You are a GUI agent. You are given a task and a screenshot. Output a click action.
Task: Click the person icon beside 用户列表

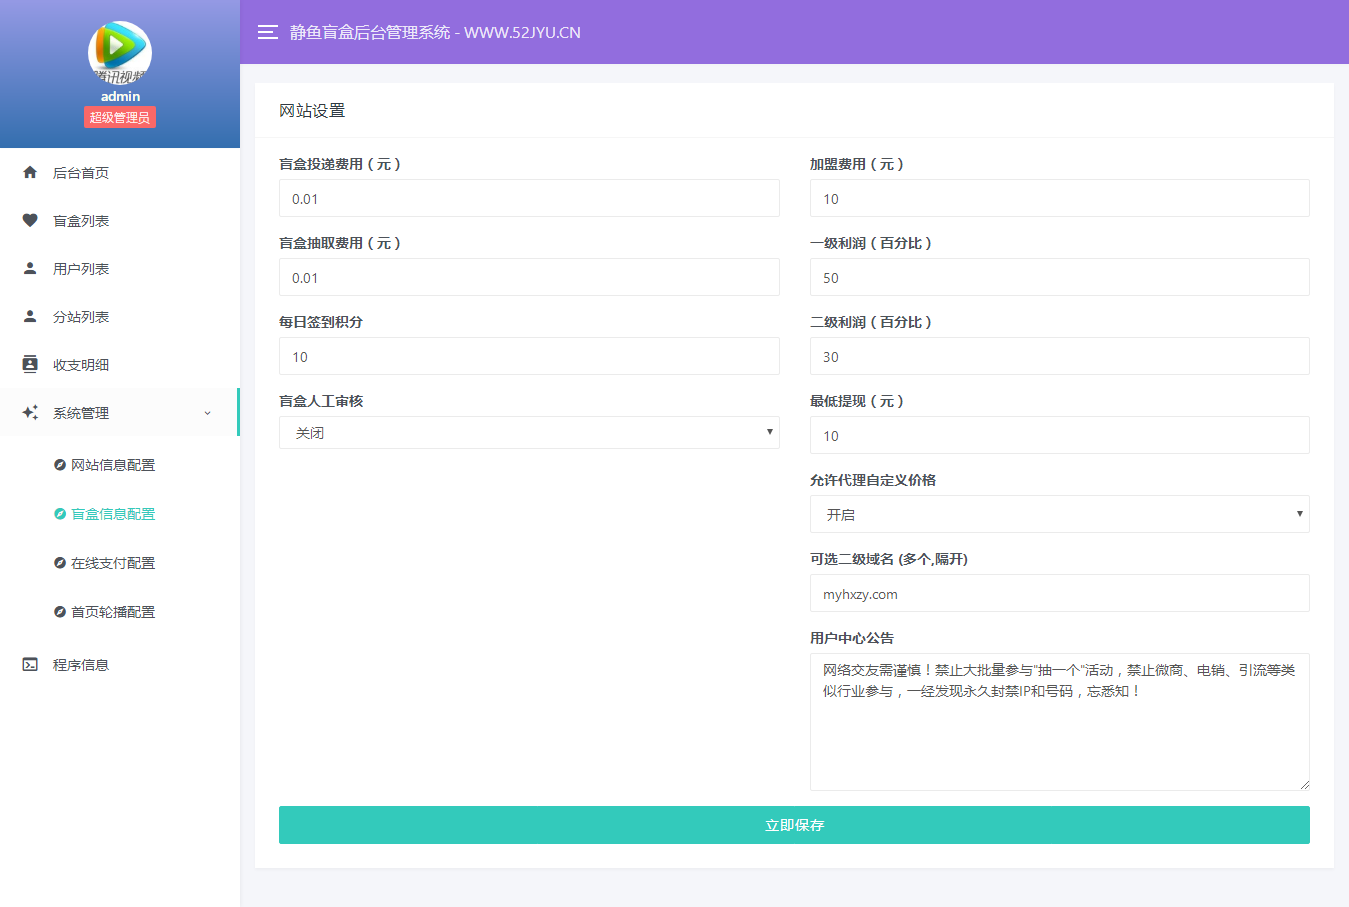point(30,268)
